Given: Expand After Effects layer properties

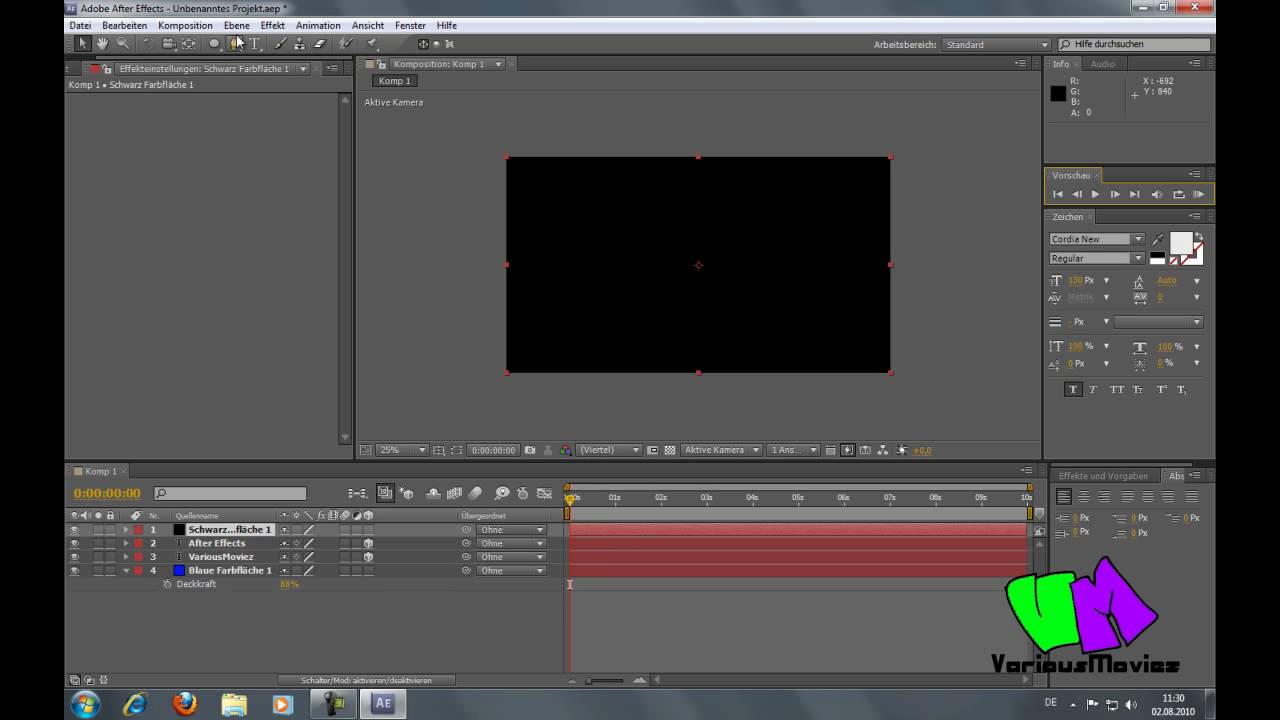Looking at the screenshot, I should coord(126,543).
